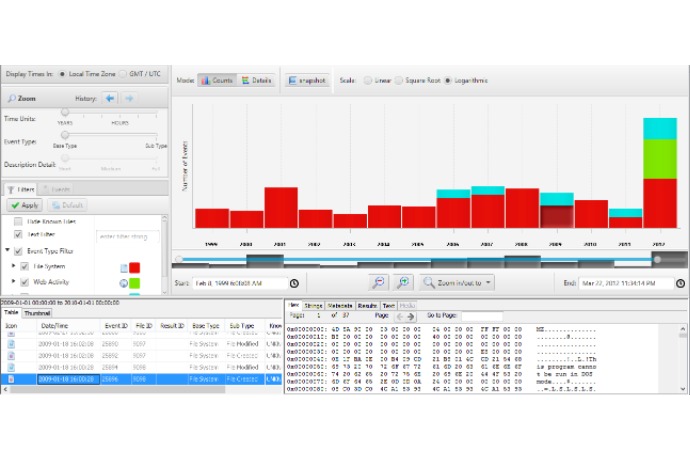Go forward in zoom history
Screen dimensions: 690x460
(x=128, y=98)
